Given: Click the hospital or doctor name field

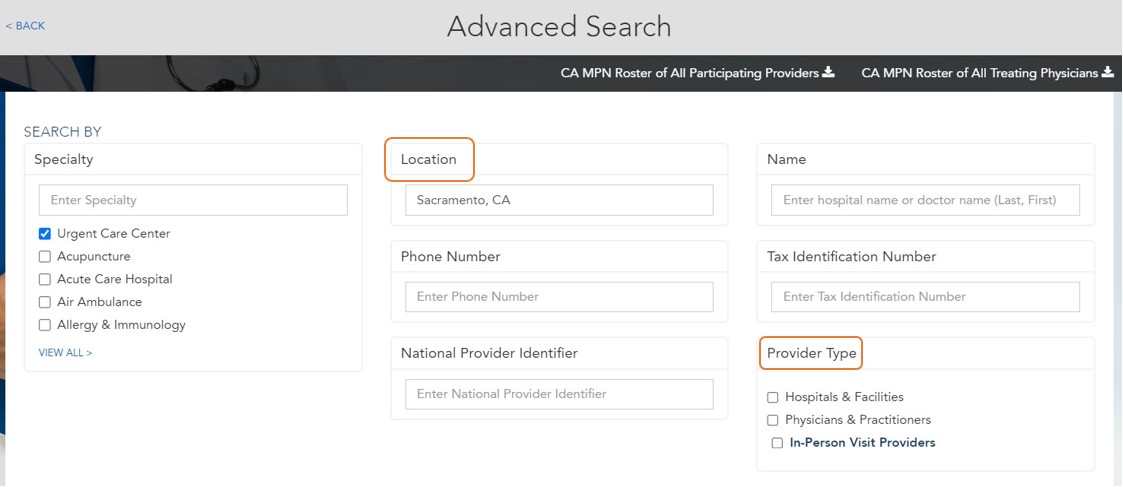Looking at the screenshot, I should [926, 200].
